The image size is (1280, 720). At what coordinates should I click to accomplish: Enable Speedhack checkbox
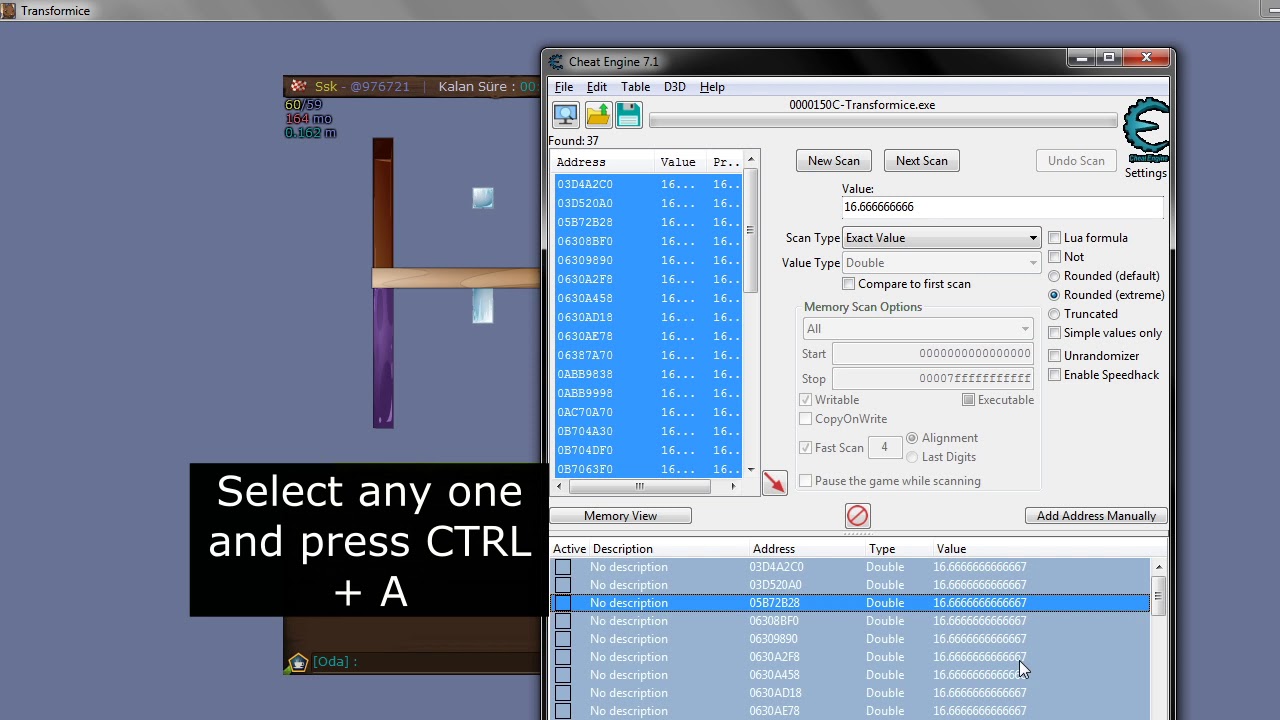(x=1054, y=375)
